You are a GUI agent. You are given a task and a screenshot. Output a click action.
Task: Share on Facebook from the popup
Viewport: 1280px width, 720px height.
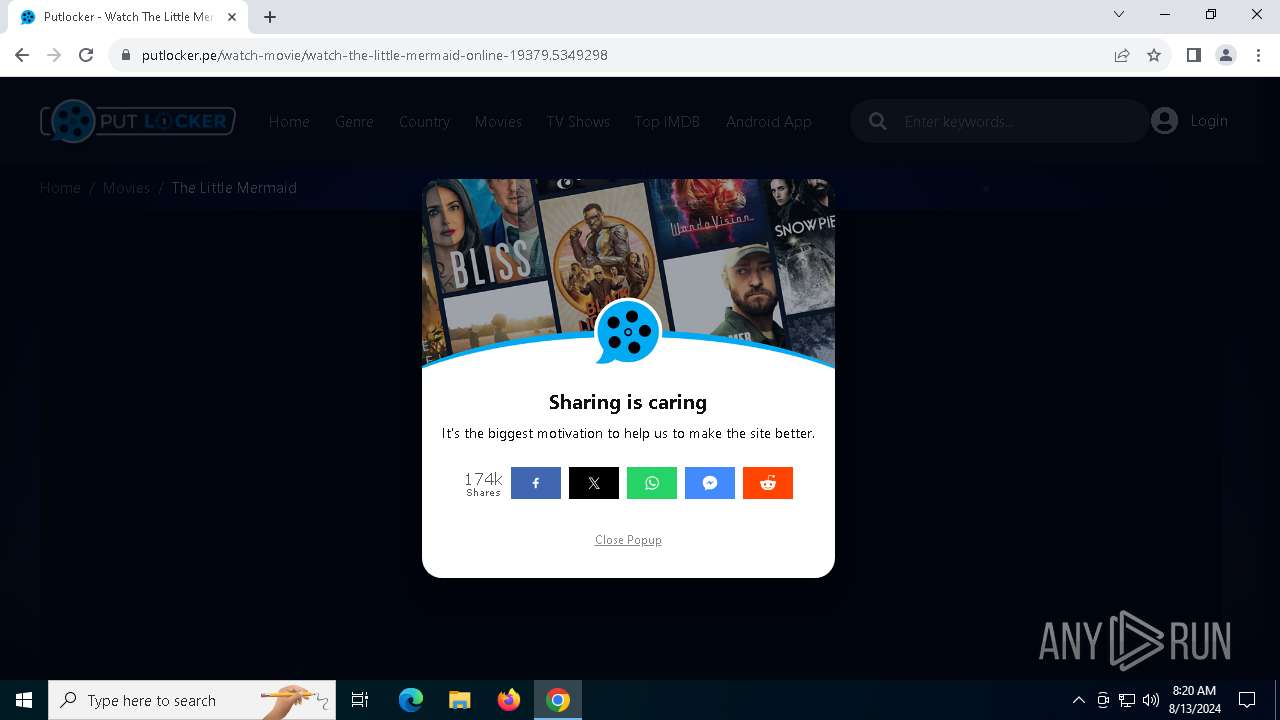[535, 483]
